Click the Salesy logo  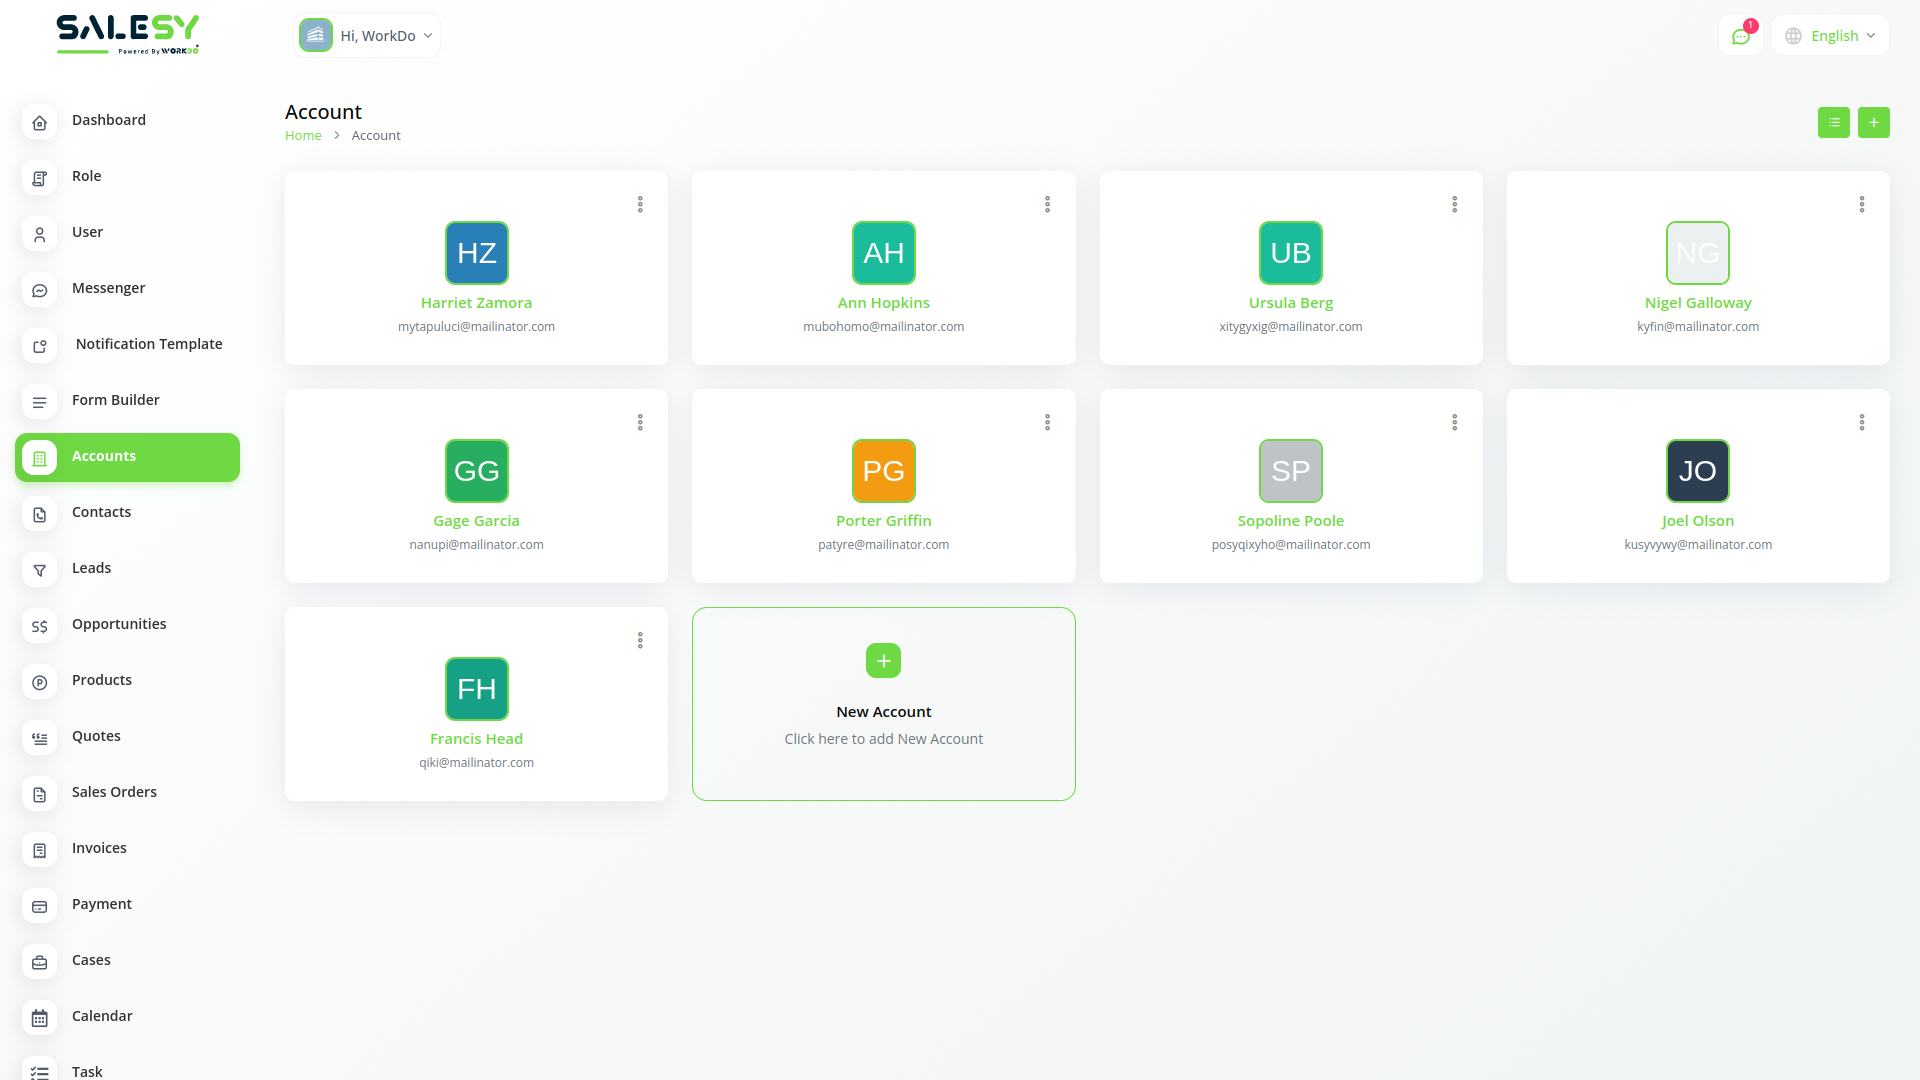[x=127, y=34]
